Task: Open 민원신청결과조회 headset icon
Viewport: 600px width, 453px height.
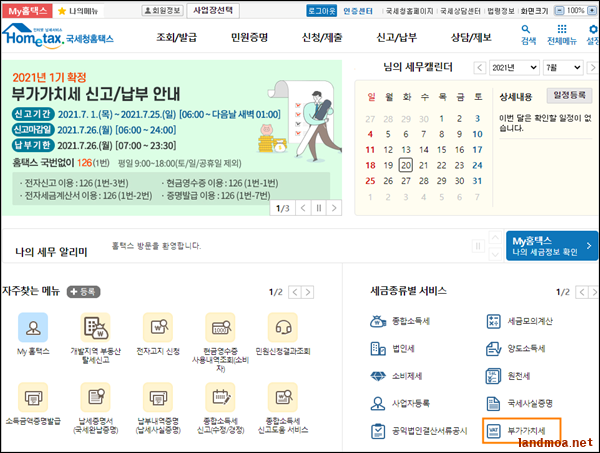Action: coord(283,328)
